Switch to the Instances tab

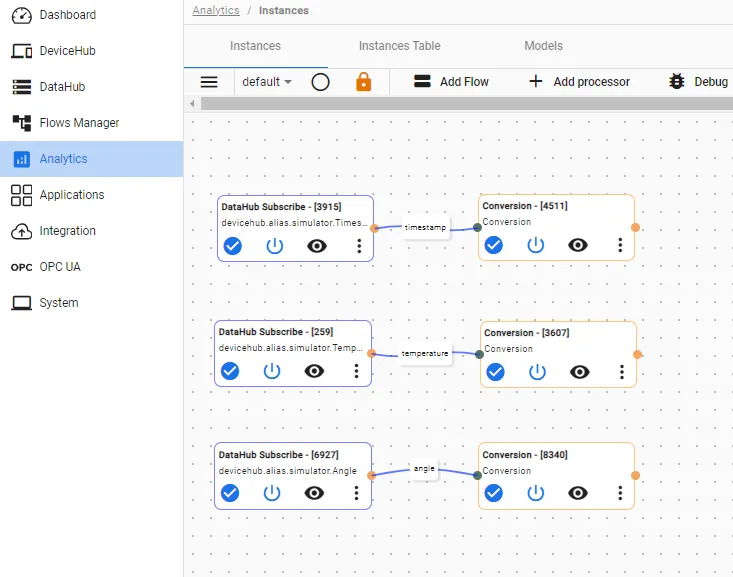tap(255, 46)
